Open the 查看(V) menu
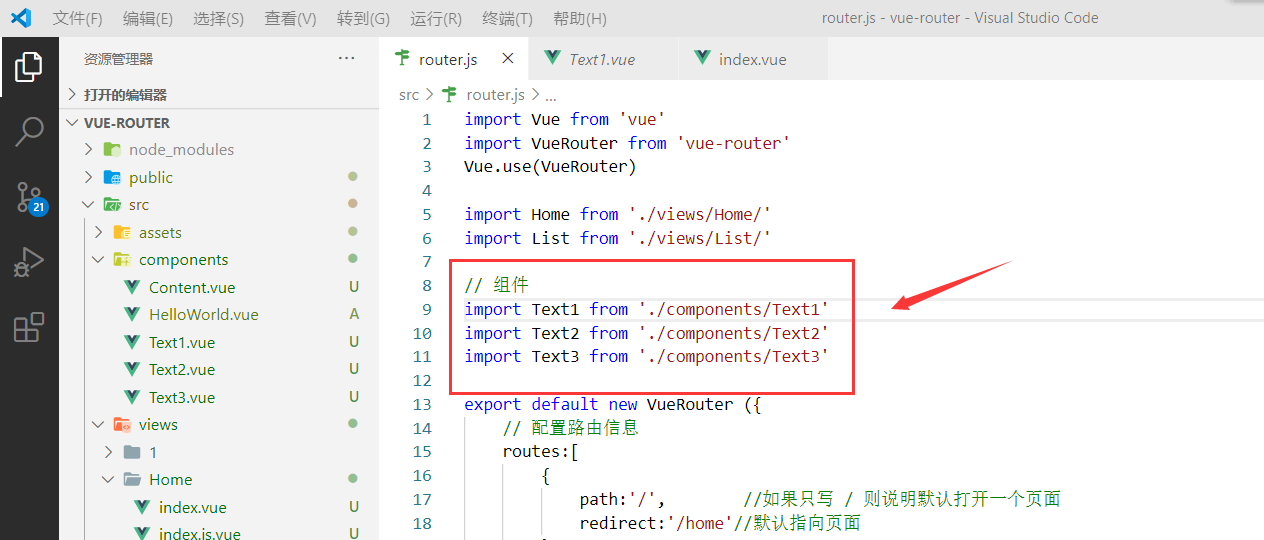 tap(291, 18)
